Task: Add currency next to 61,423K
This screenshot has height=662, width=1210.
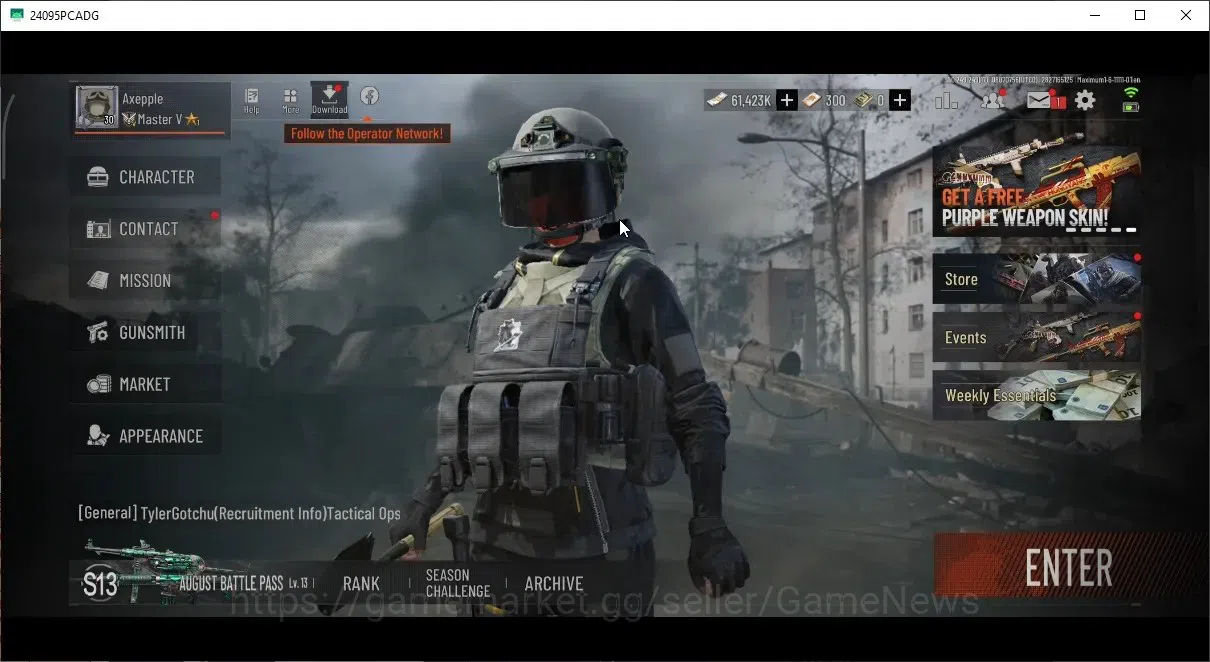Action: (787, 100)
